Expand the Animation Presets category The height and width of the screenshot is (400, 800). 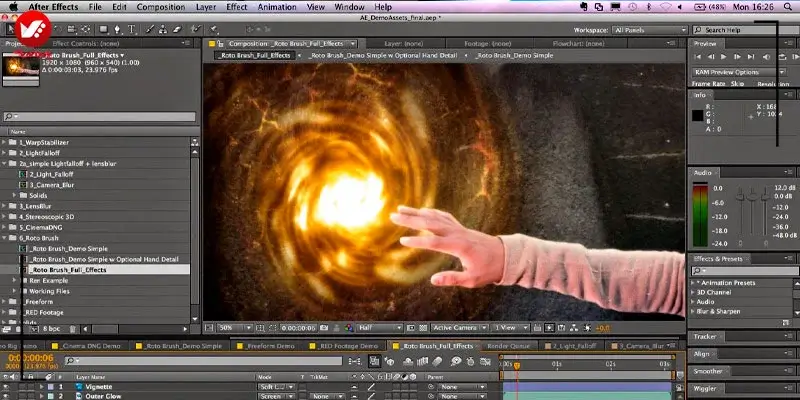(x=693, y=283)
